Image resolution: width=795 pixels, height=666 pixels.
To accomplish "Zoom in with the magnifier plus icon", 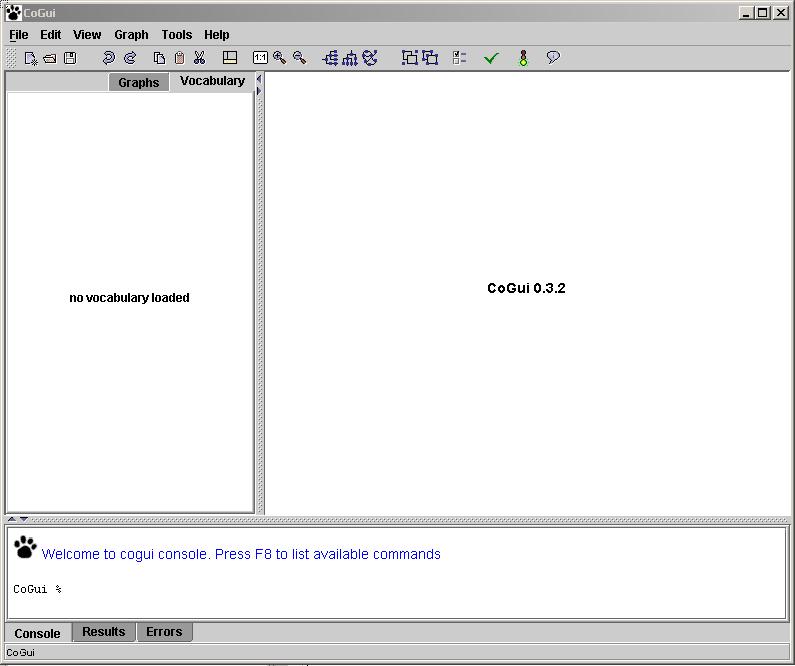I will pos(279,58).
